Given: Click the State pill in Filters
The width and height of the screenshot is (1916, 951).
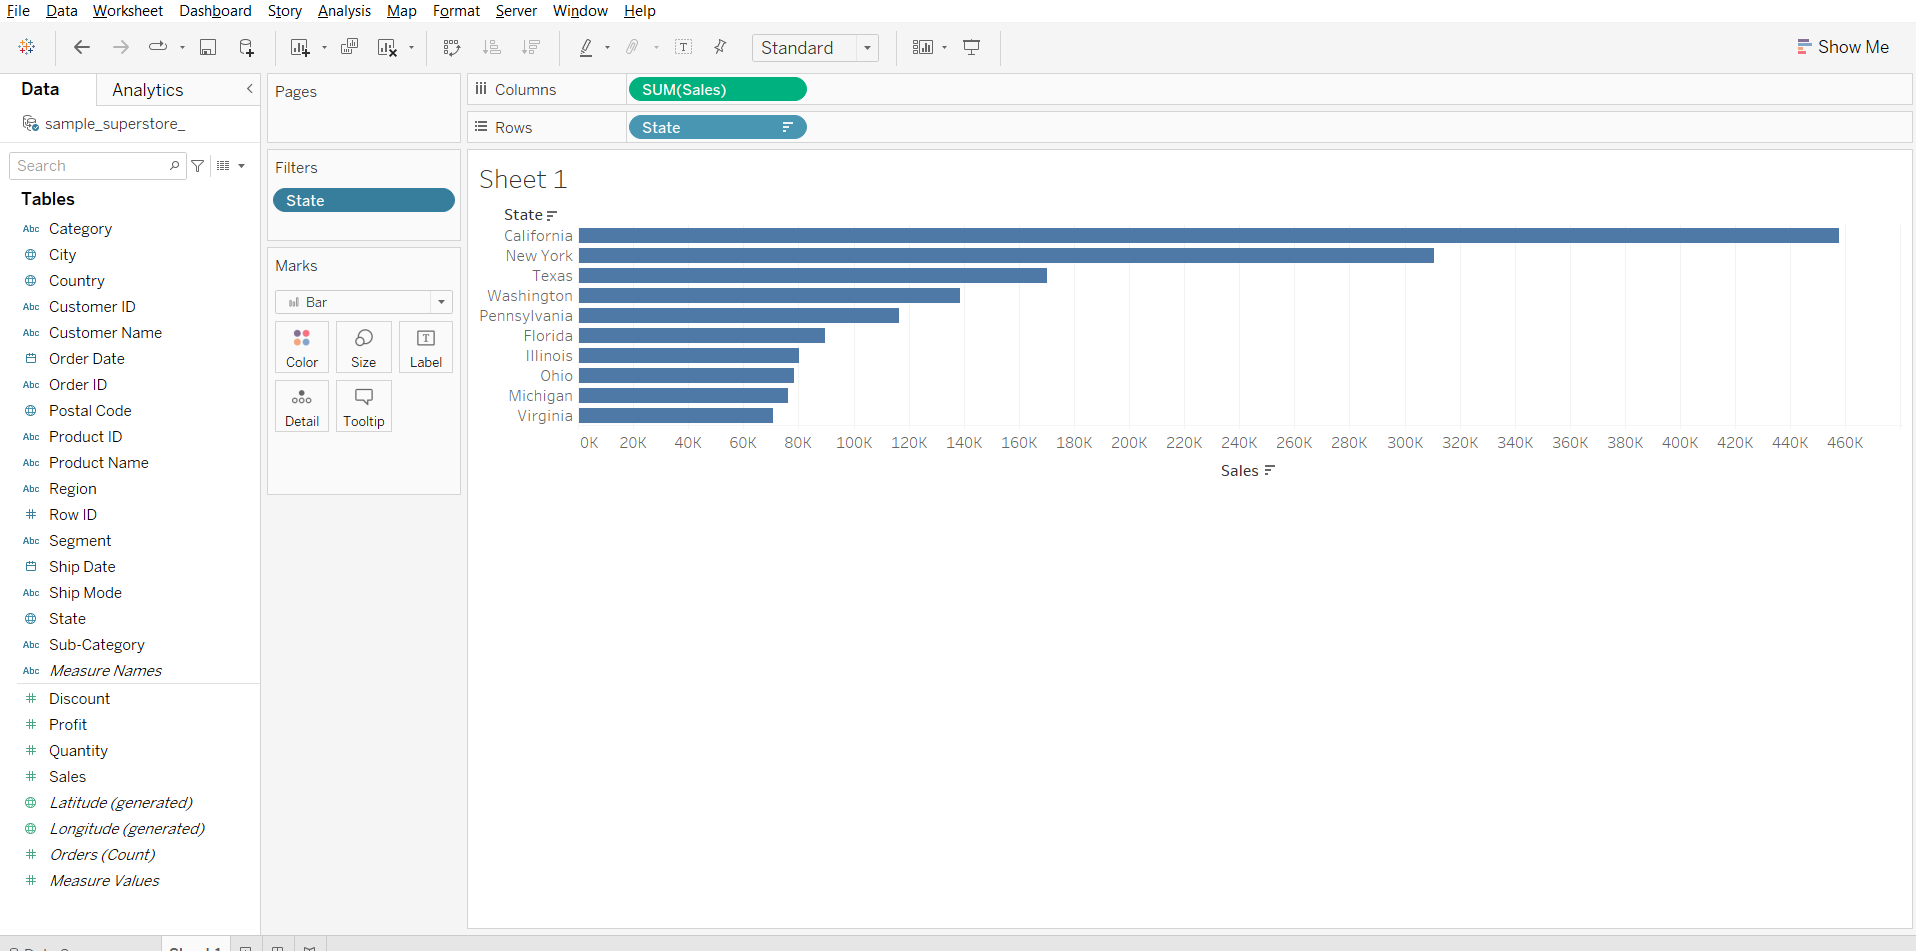Looking at the screenshot, I should [x=363, y=201].
